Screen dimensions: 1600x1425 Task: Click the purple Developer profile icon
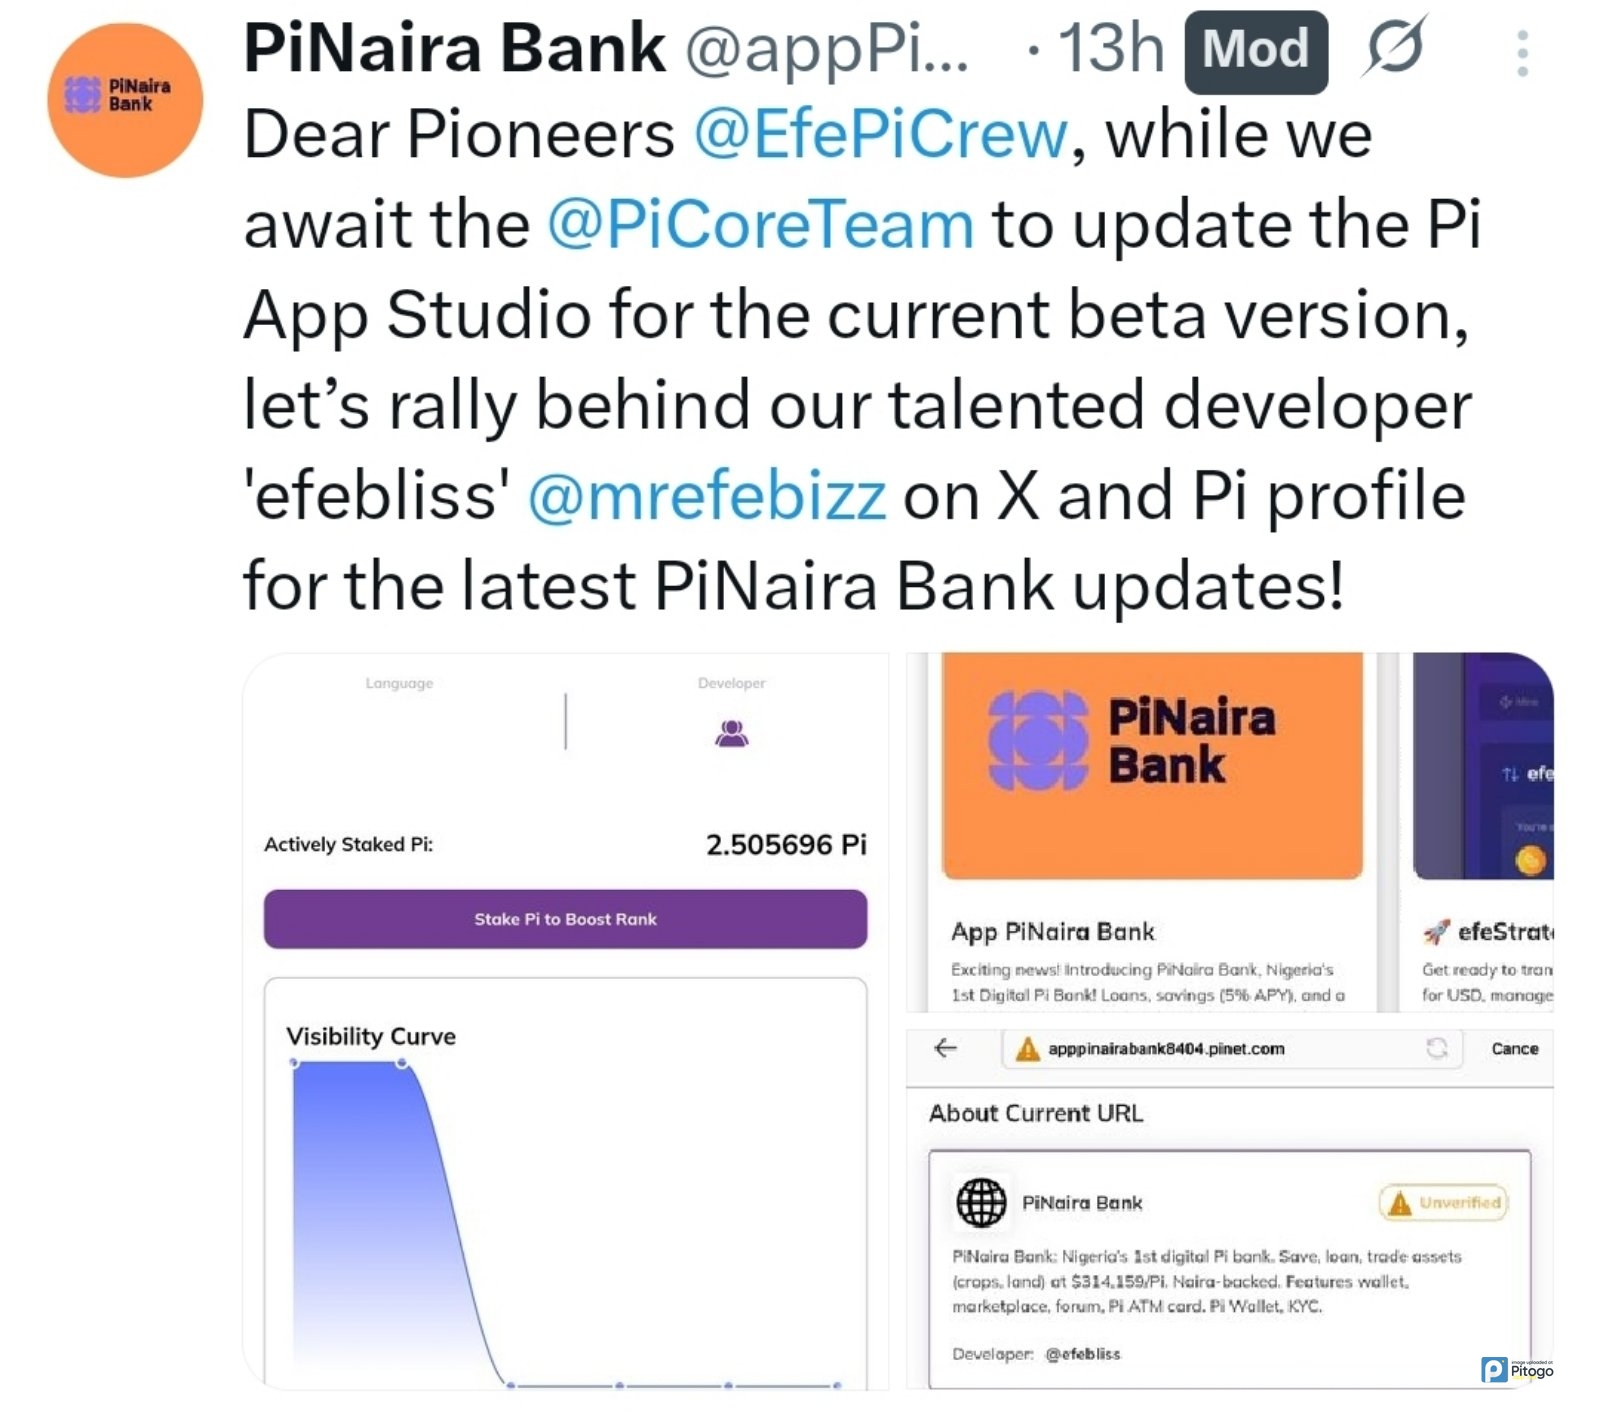click(x=732, y=734)
